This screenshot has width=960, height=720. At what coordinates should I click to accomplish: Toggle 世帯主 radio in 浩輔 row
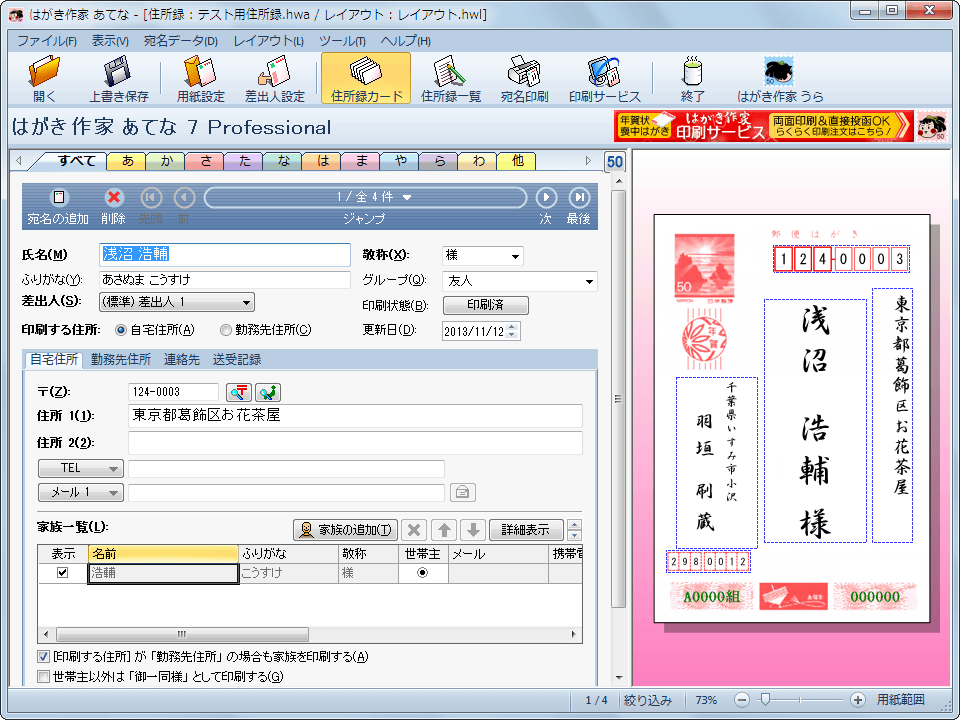(x=422, y=573)
